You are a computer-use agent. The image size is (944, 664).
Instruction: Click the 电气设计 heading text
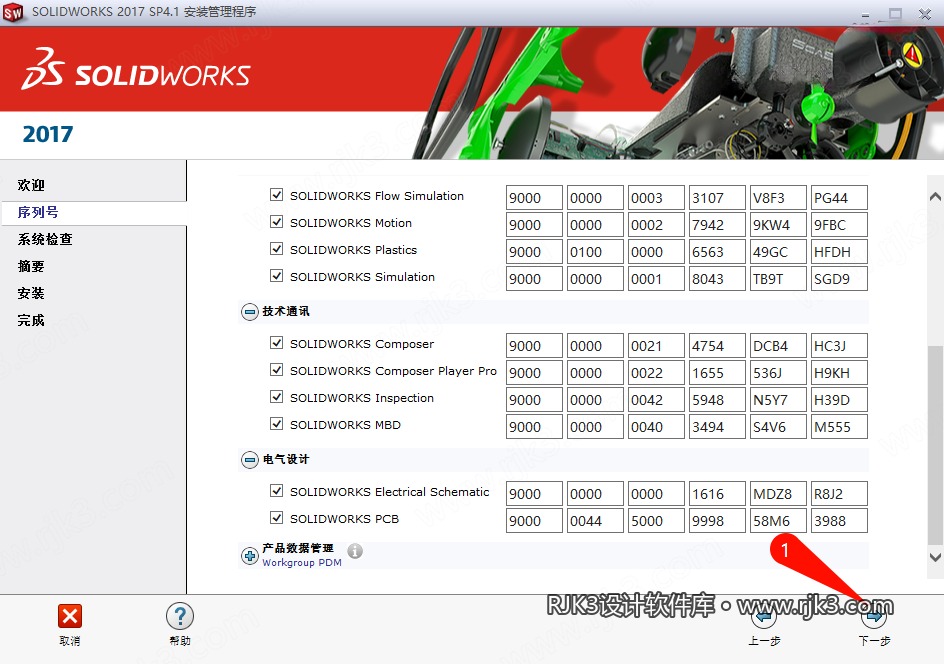pos(286,459)
